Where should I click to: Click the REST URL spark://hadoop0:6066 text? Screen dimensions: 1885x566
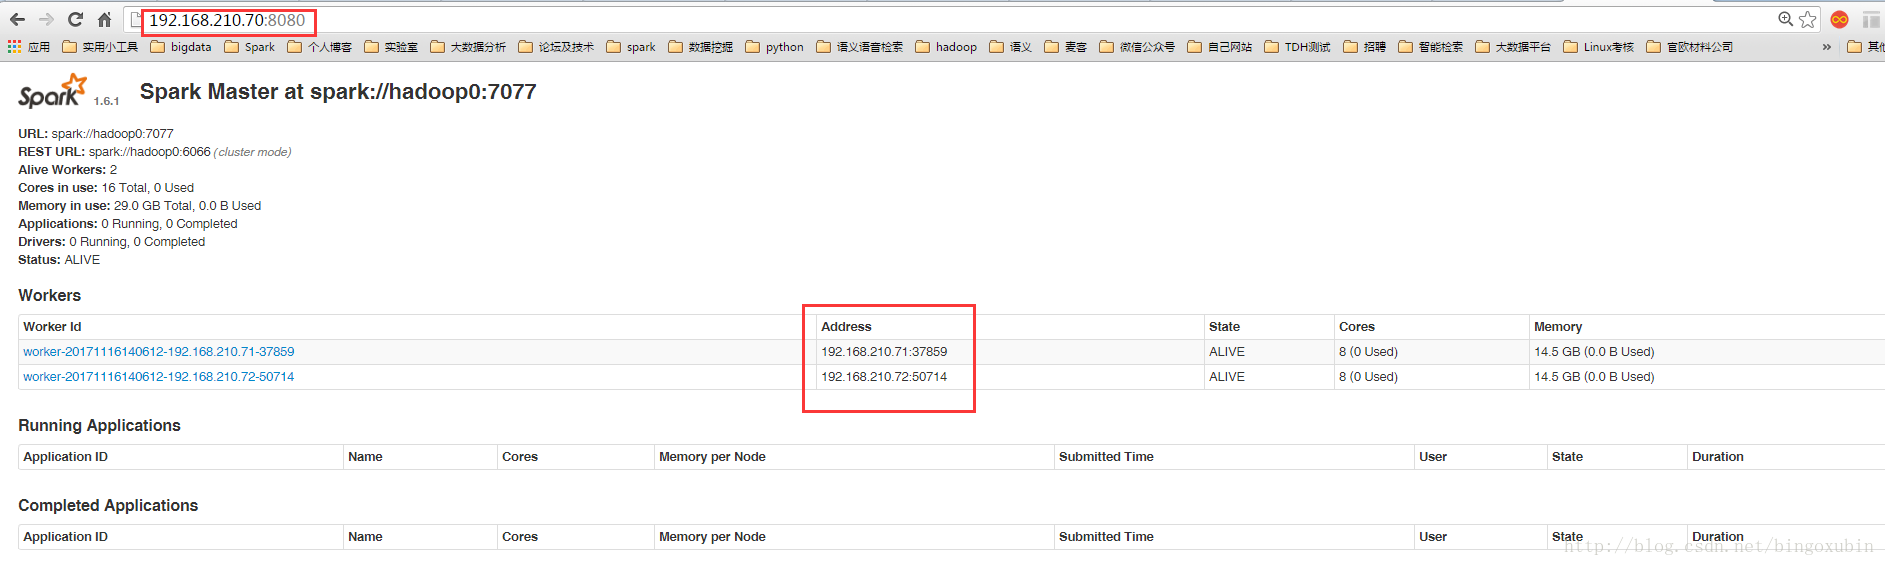(x=155, y=152)
